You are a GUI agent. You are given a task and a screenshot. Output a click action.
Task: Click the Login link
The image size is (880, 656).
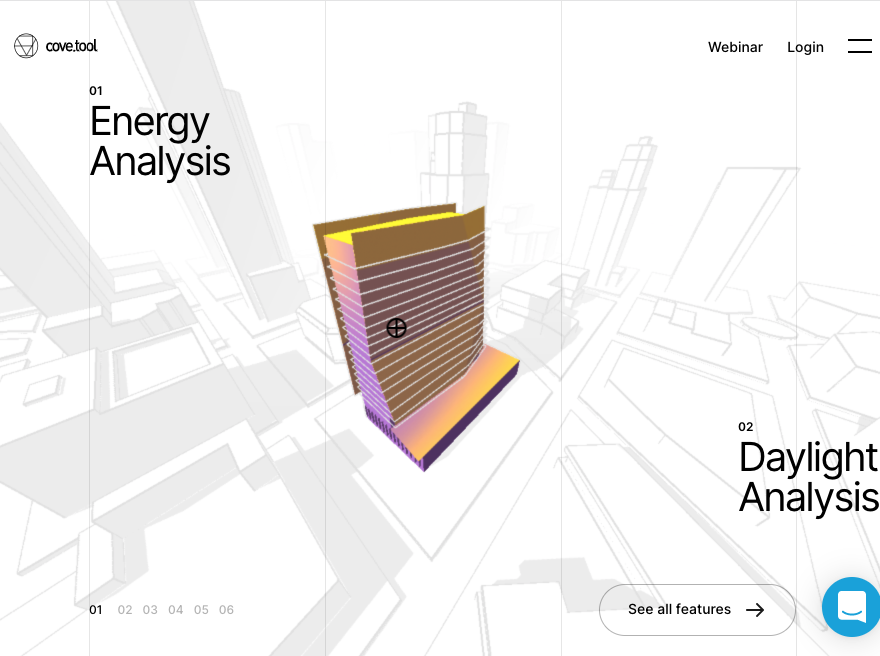805,48
